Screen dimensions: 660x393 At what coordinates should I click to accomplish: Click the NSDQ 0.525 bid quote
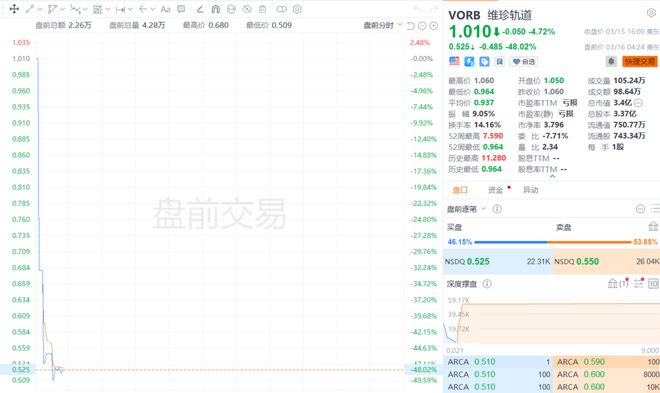(x=498, y=261)
